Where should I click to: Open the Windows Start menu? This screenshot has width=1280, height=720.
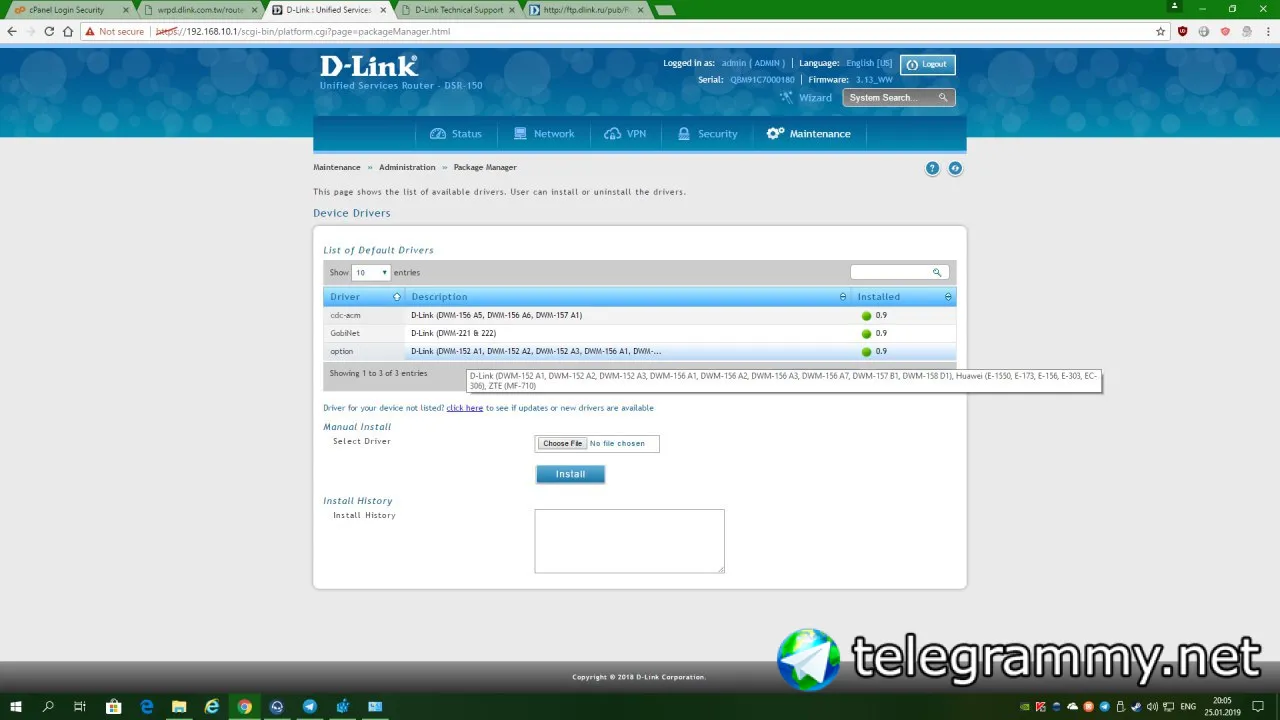click(16, 706)
